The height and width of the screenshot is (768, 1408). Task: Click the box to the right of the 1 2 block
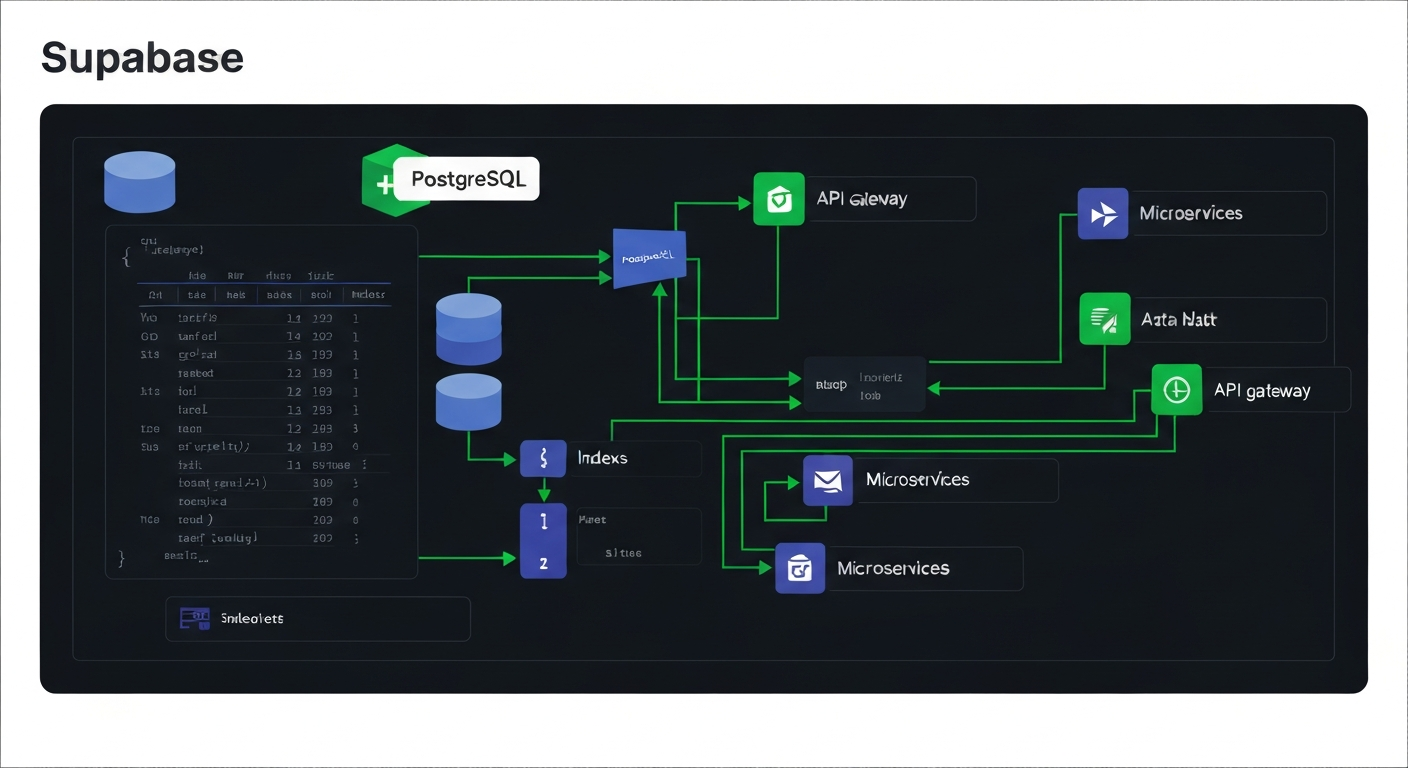(x=639, y=536)
